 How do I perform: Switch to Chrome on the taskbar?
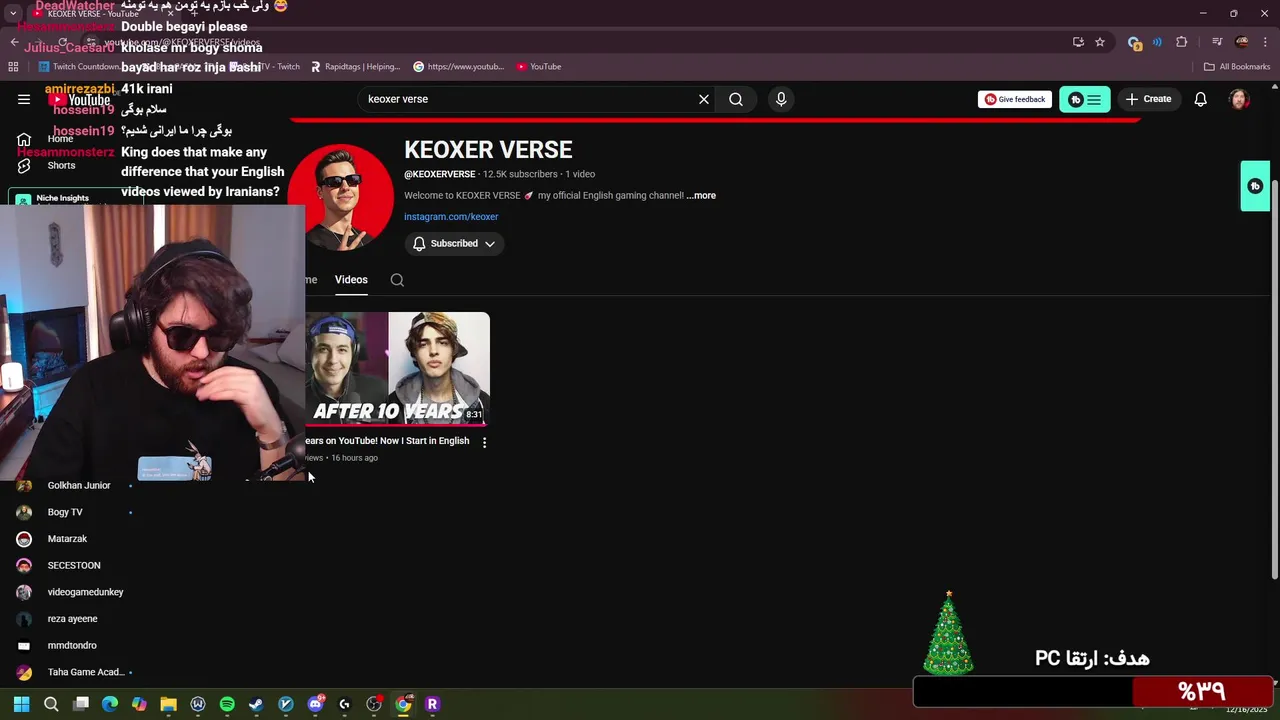tap(403, 704)
